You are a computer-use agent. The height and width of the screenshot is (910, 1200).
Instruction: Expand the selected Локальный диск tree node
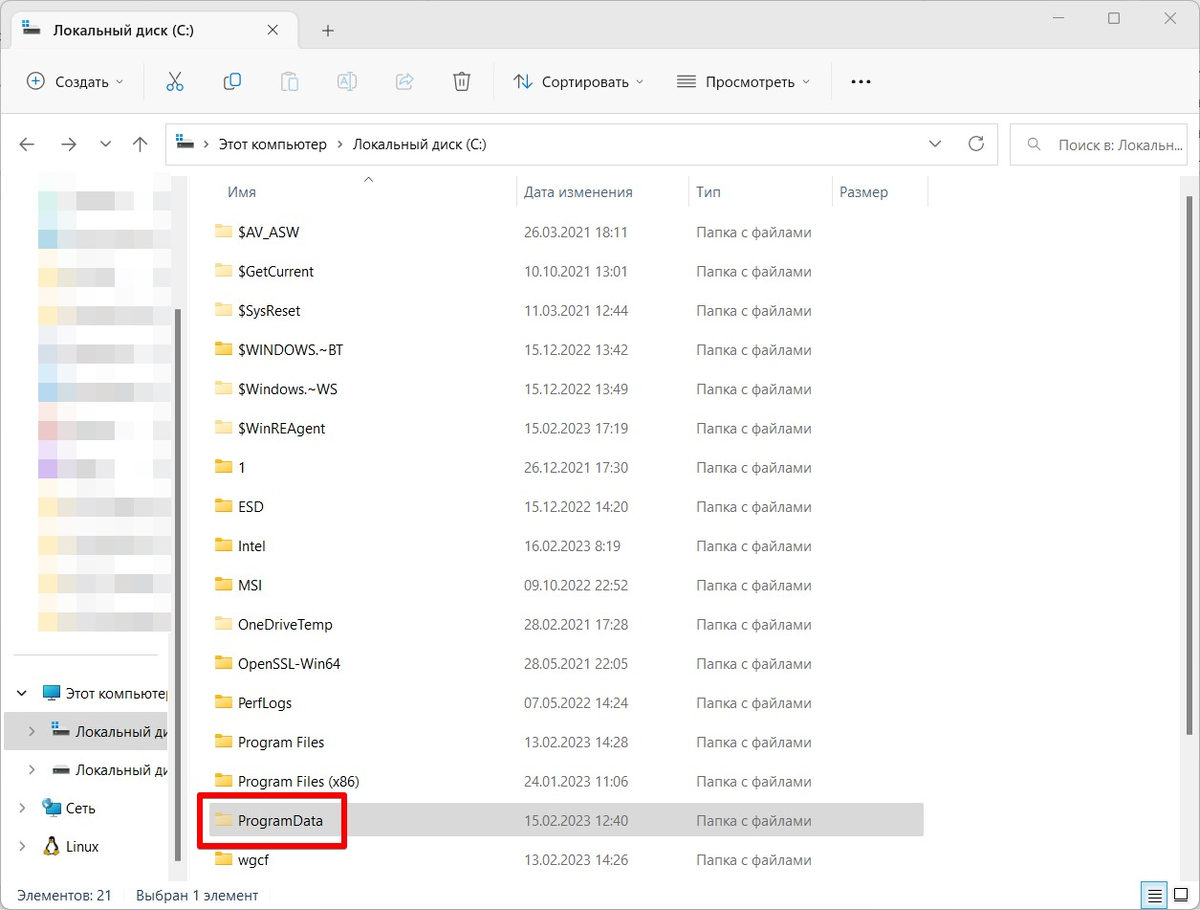click(31, 731)
